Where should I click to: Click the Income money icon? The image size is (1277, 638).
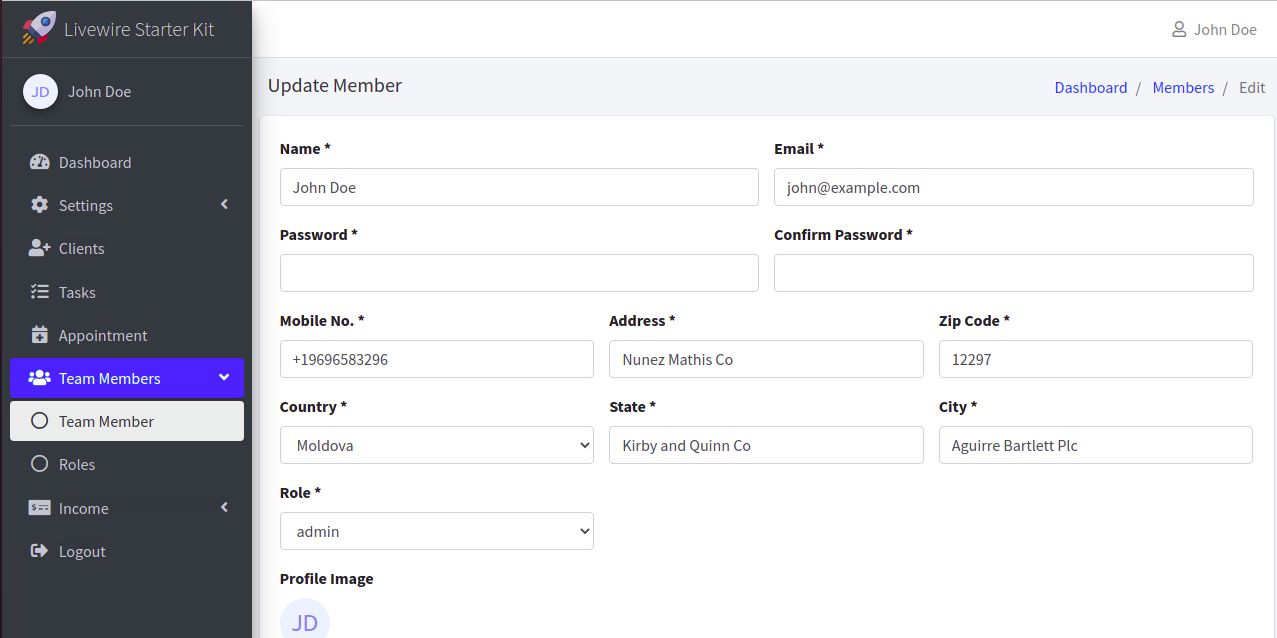[40, 508]
